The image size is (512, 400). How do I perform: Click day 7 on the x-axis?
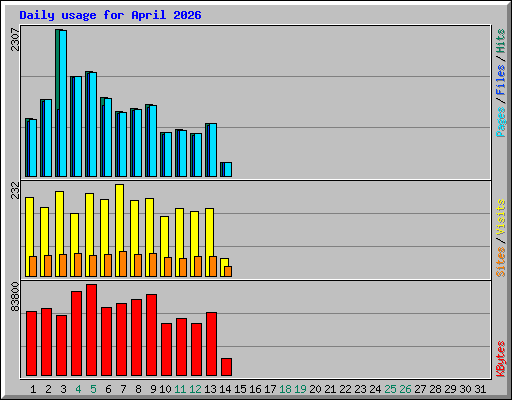123,389
